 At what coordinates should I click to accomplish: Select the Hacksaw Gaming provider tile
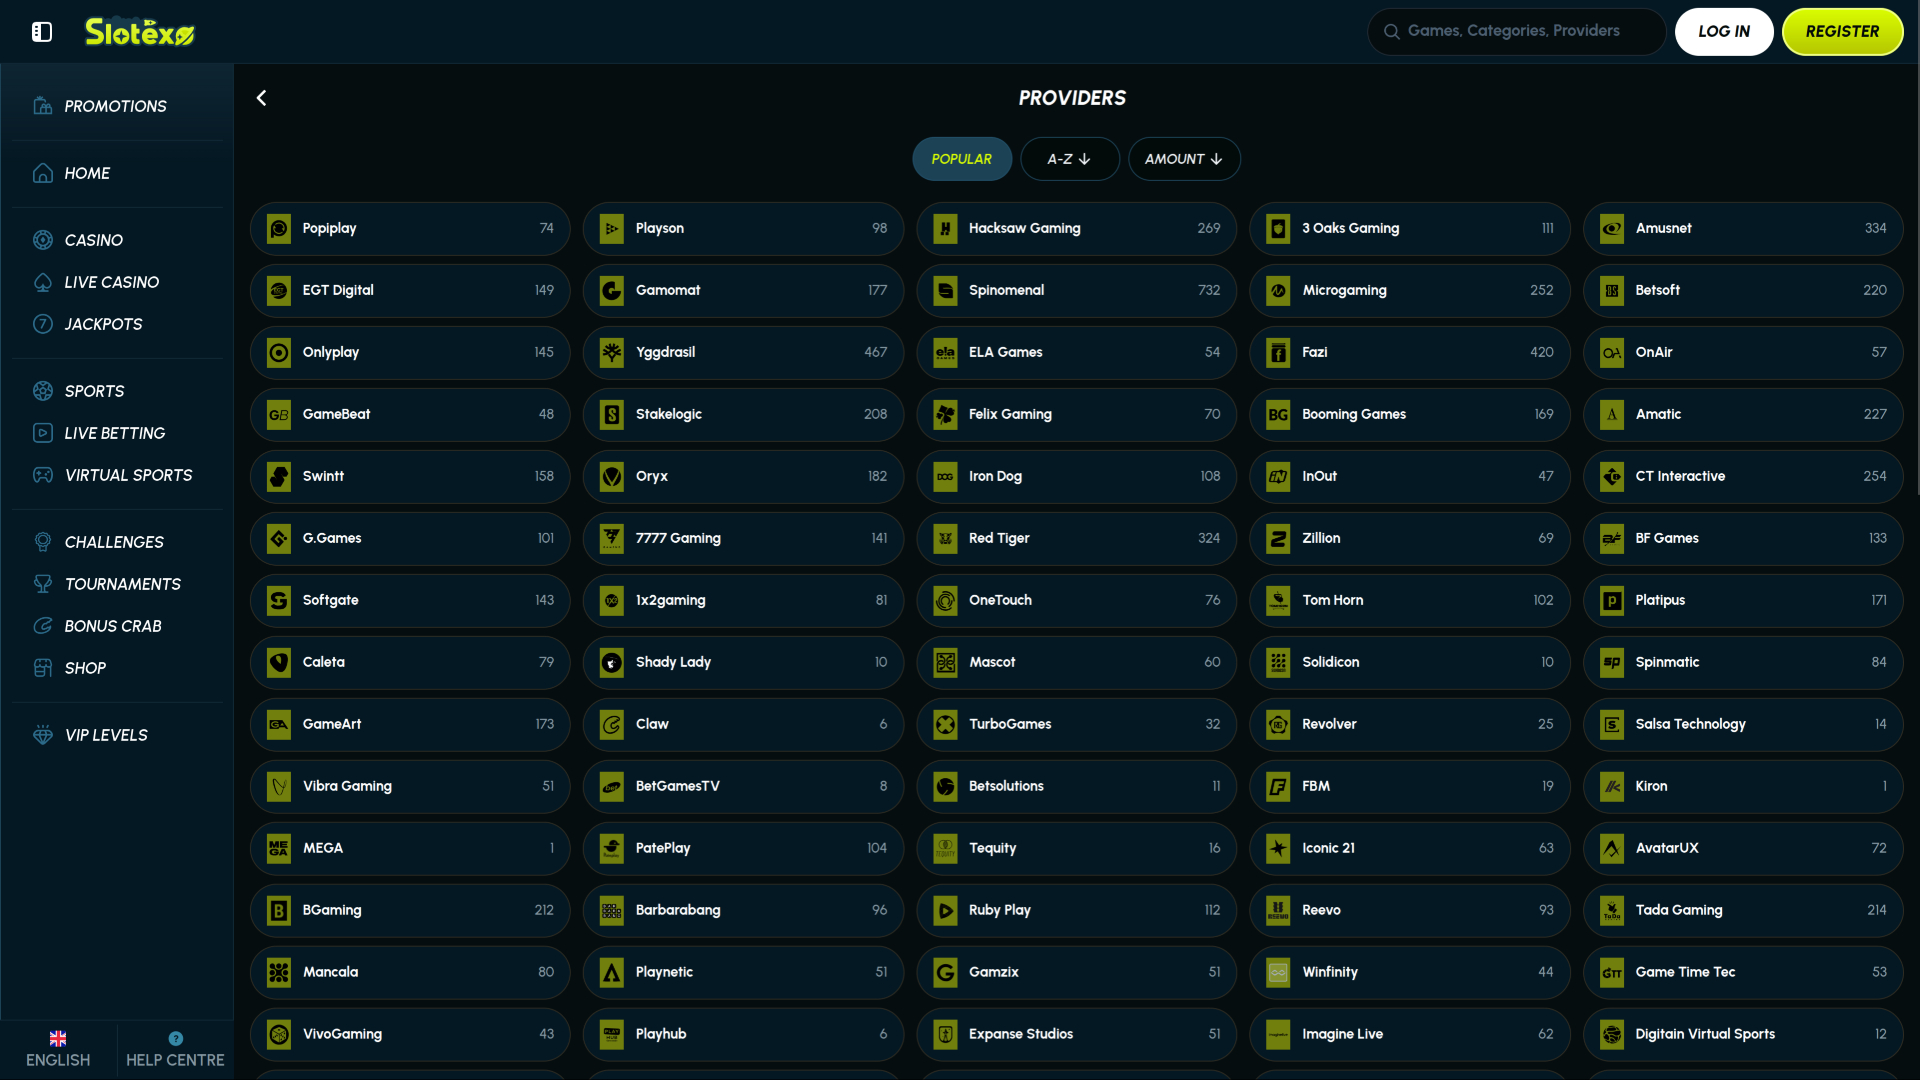click(x=1076, y=228)
